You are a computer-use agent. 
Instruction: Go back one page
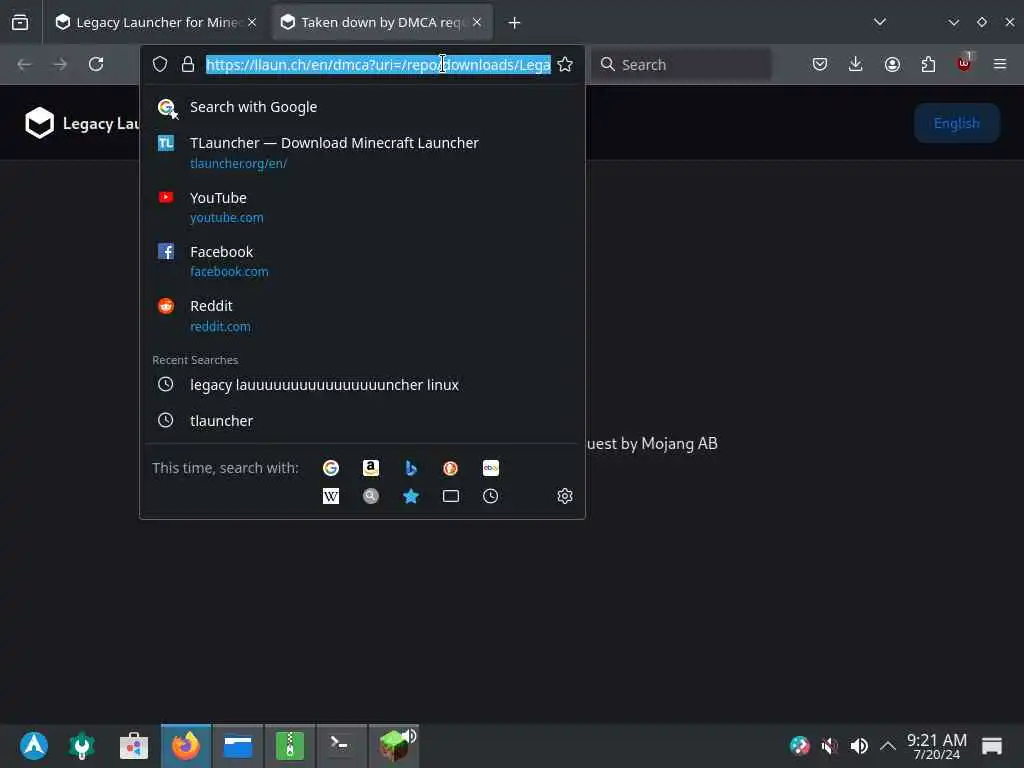[x=25, y=64]
